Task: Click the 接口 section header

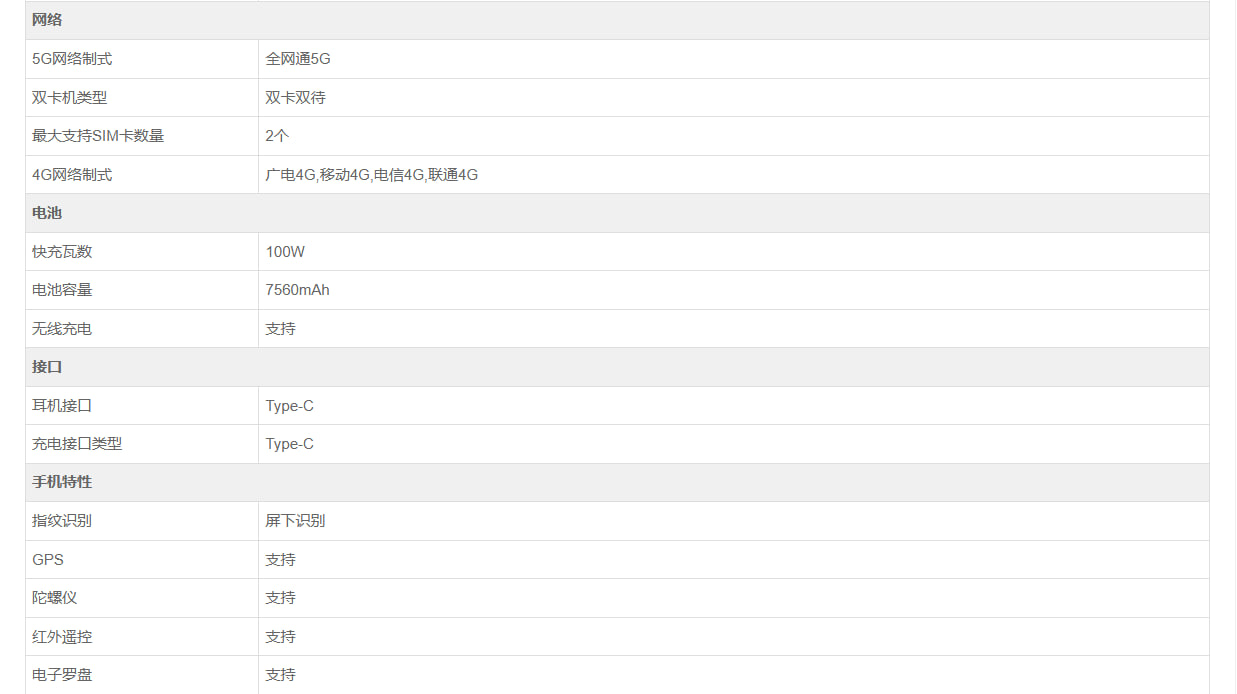Action: point(47,367)
